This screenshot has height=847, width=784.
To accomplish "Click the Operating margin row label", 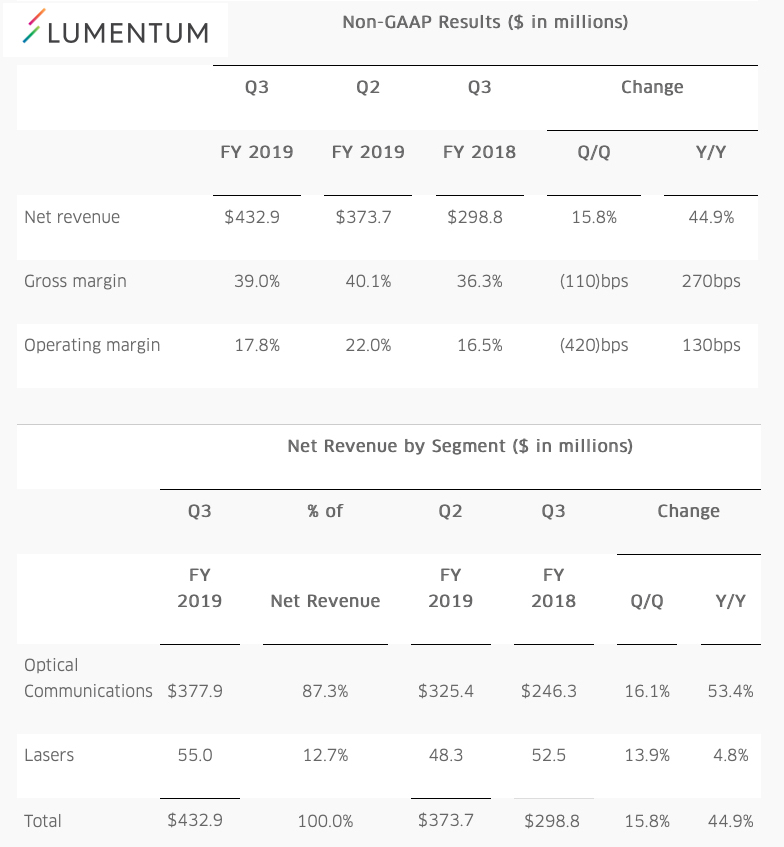I will 92,345.
